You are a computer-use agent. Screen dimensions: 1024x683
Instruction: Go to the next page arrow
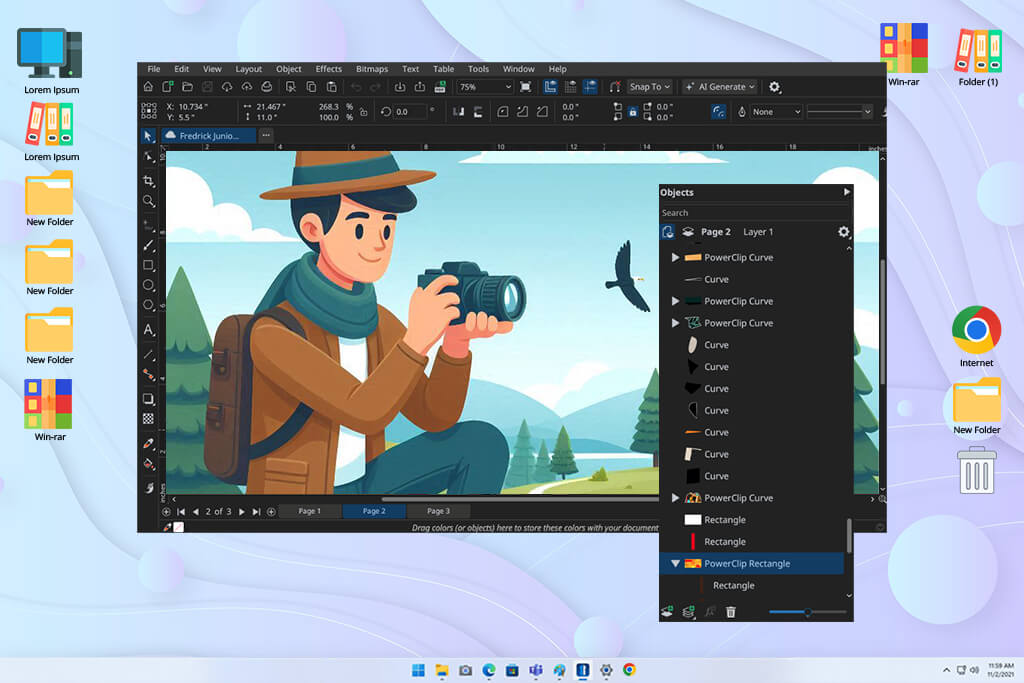pos(242,512)
